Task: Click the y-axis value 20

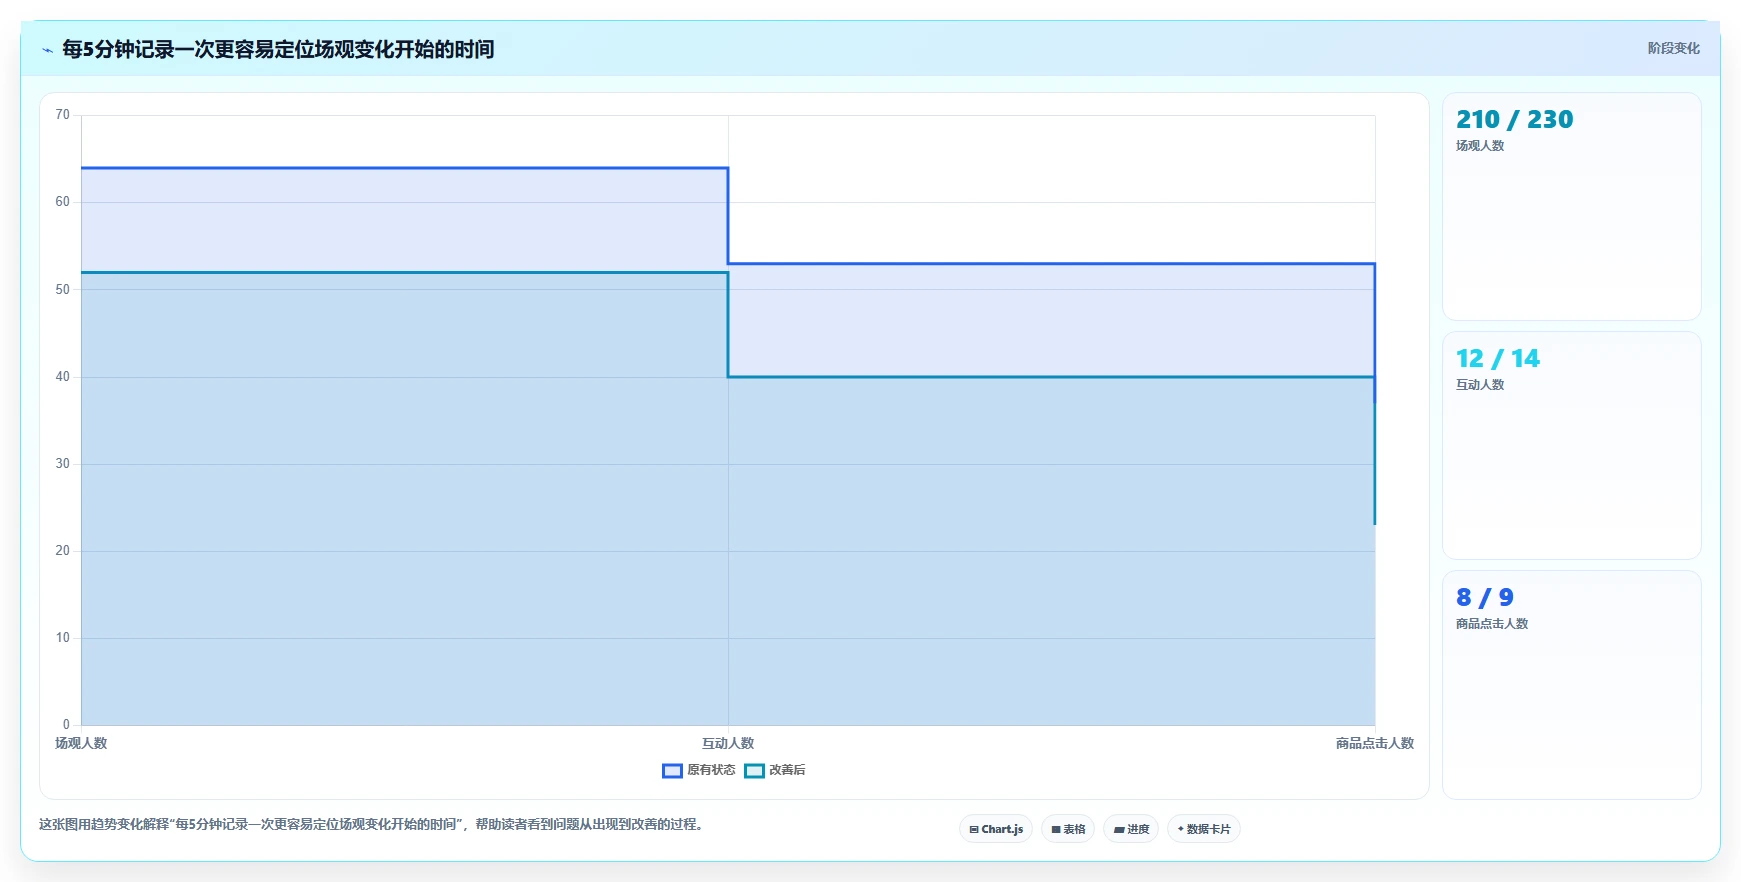Action: tap(63, 551)
